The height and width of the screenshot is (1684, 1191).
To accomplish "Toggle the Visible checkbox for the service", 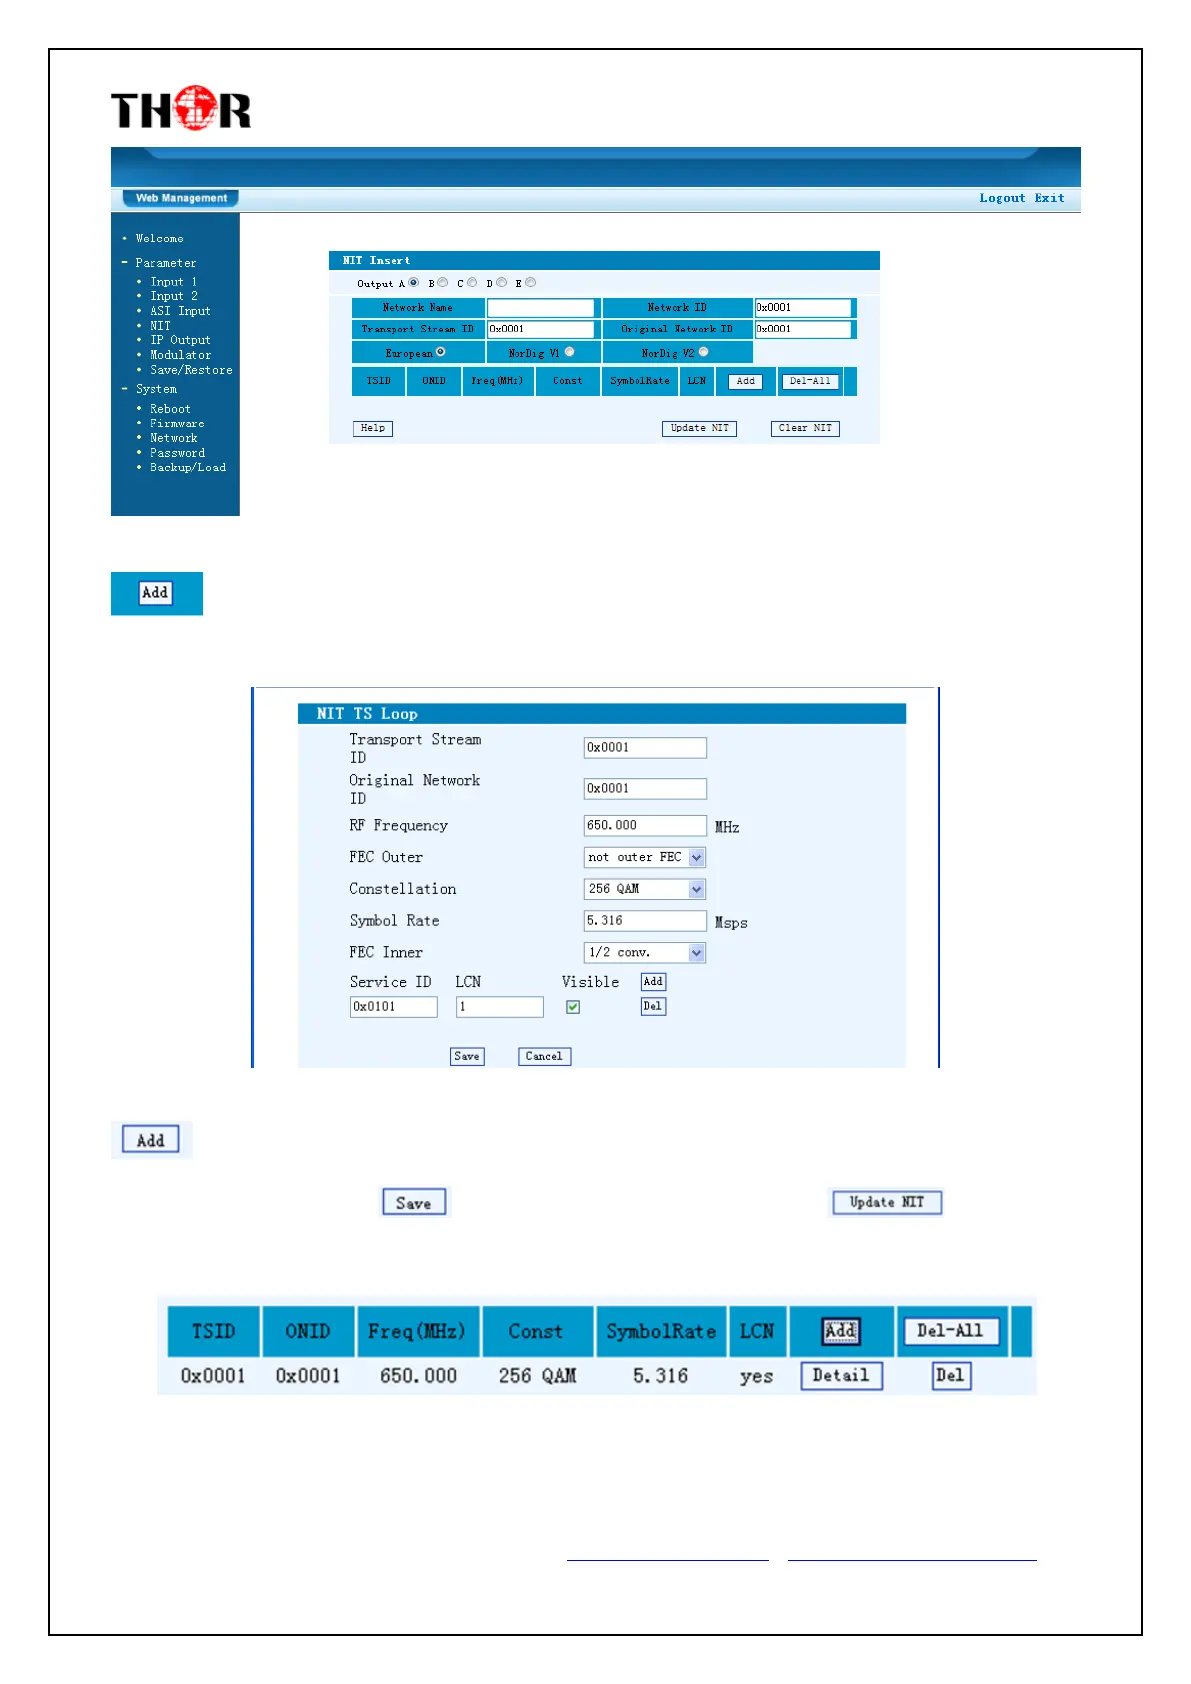I will click(573, 1007).
